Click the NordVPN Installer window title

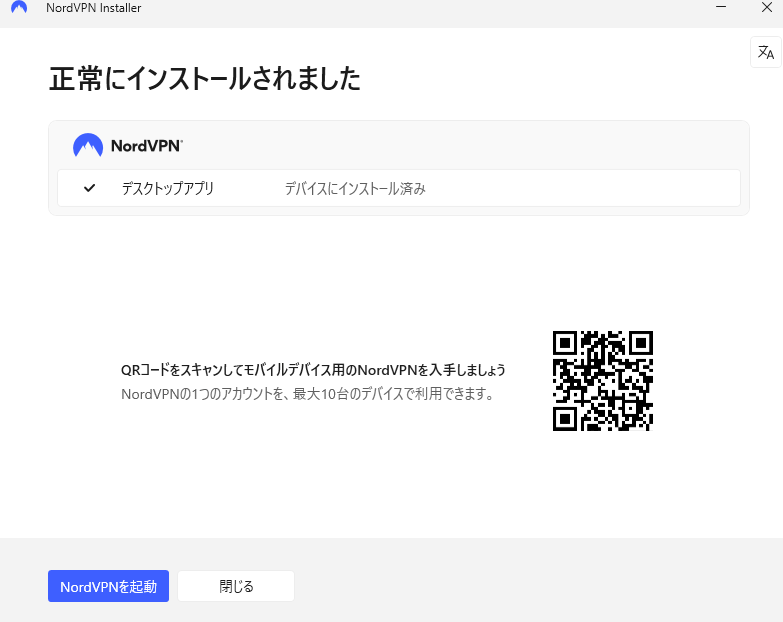[93, 8]
